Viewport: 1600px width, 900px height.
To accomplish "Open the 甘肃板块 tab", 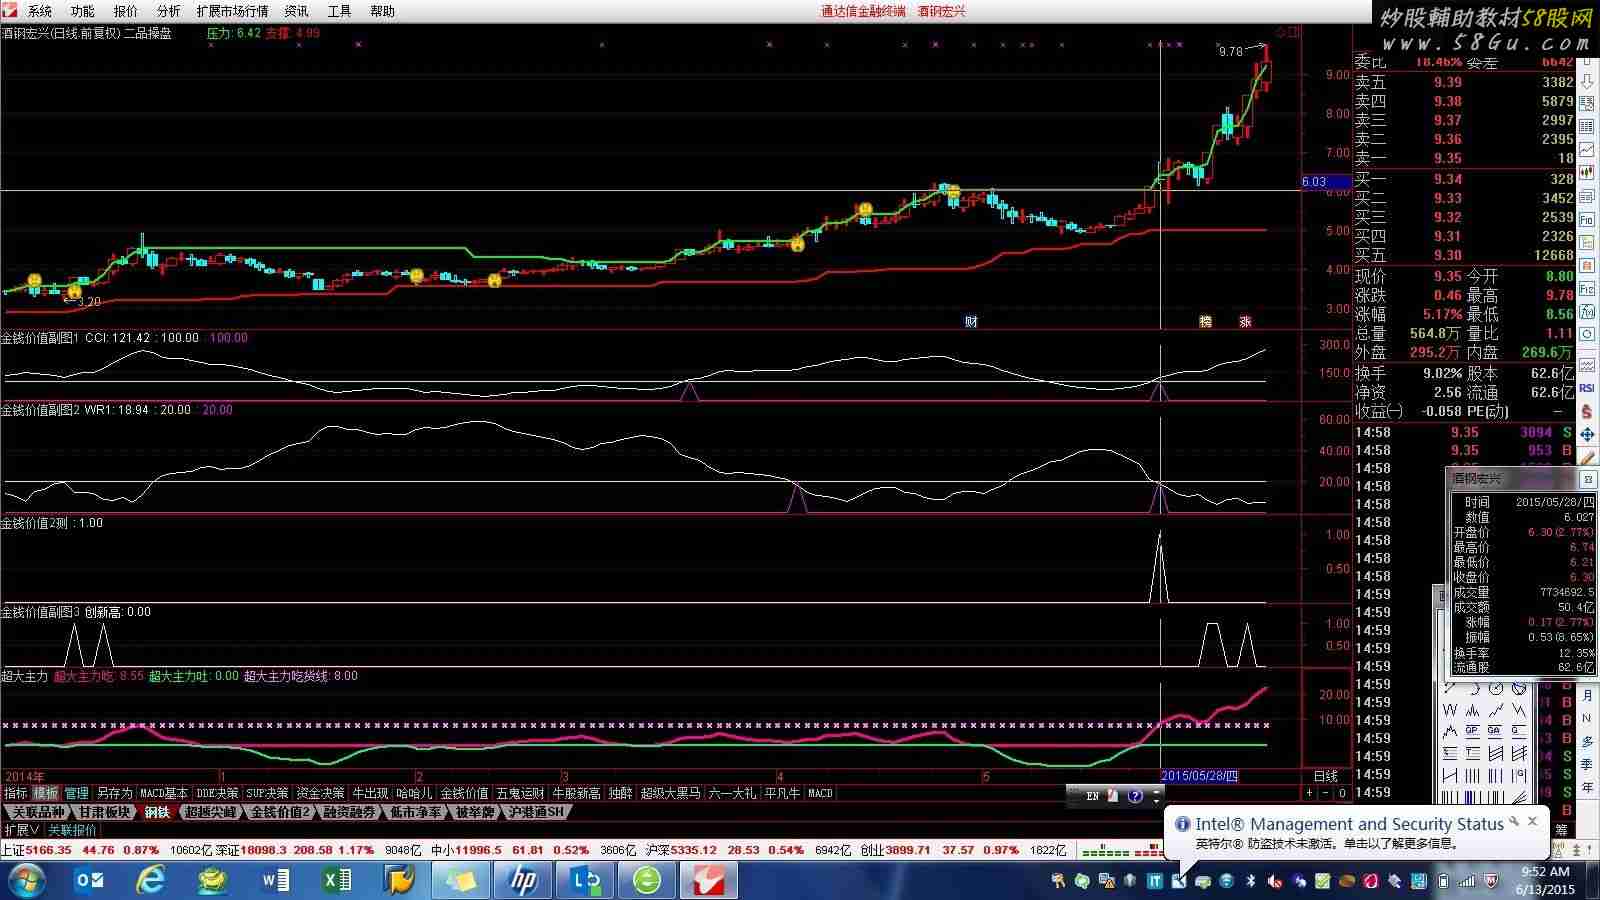I will [105, 812].
